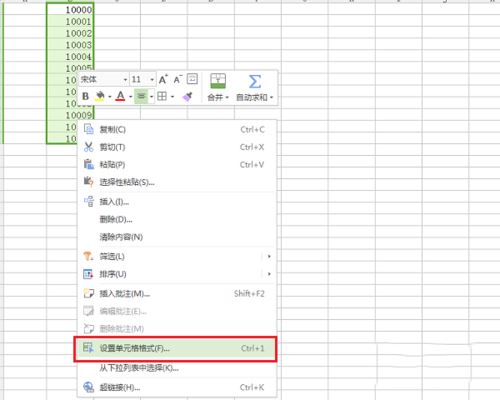Click the AutoSum sigma (自动求和) icon

click(255, 81)
